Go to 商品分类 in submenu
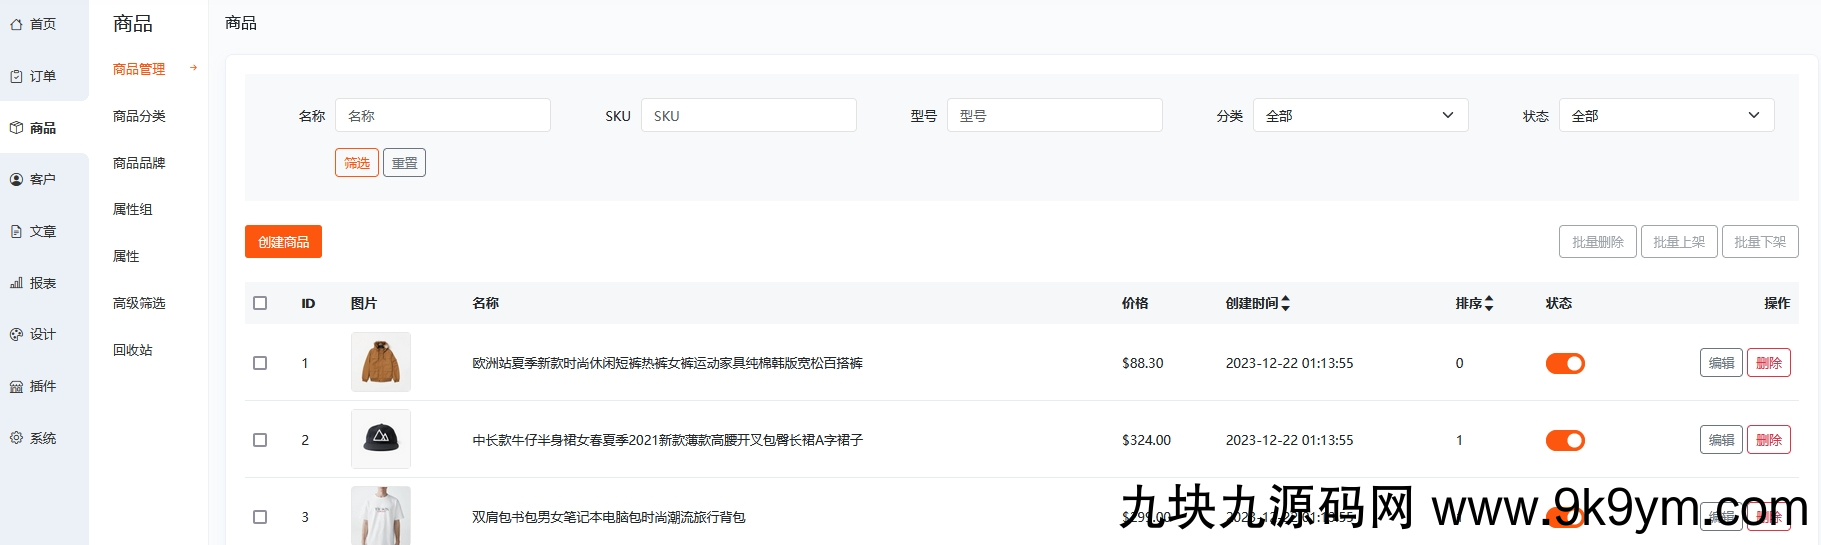This screenshot has width=1821, height=545. point(139,116)
